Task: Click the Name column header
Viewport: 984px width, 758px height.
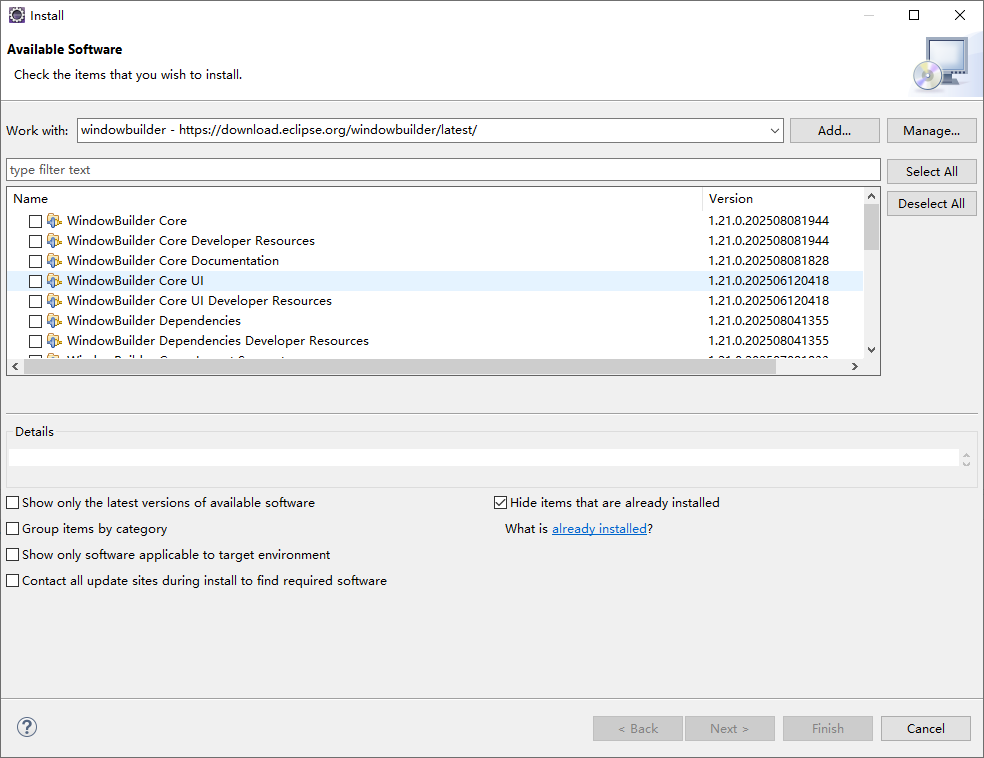Action: pyautogui.click(x=355, y=199)
